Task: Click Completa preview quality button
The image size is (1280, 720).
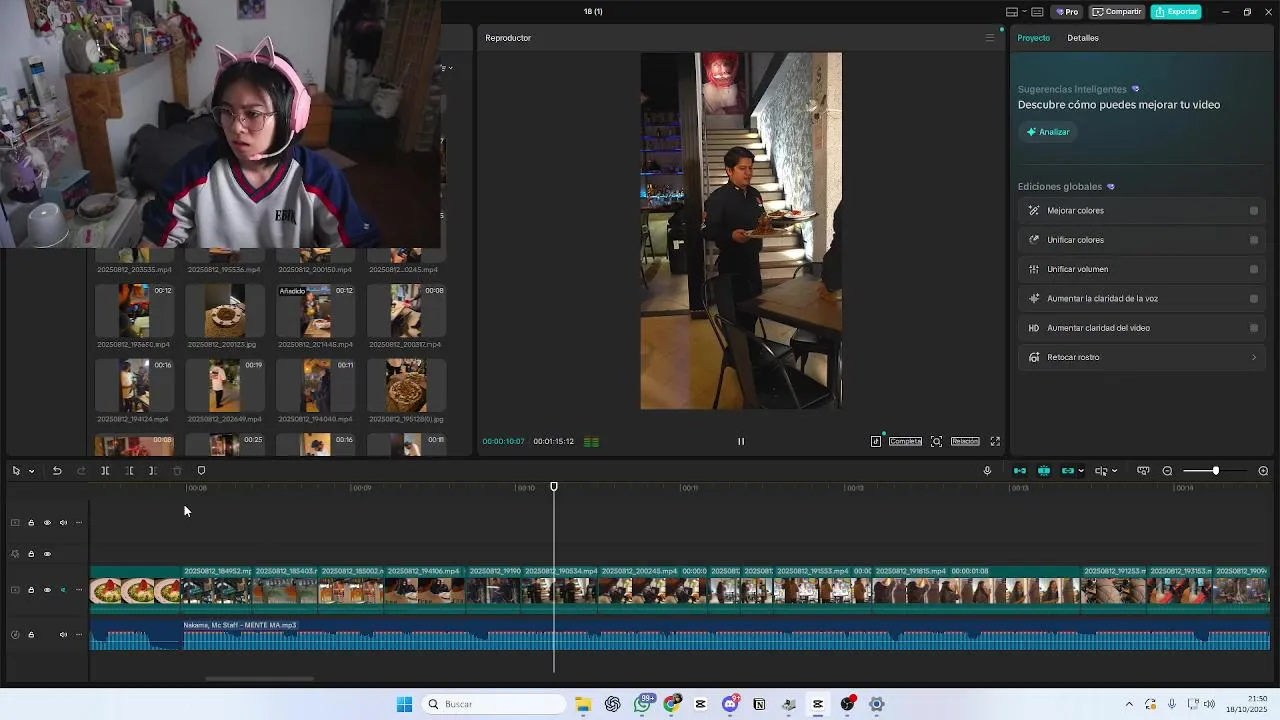Action: [905, 441]
